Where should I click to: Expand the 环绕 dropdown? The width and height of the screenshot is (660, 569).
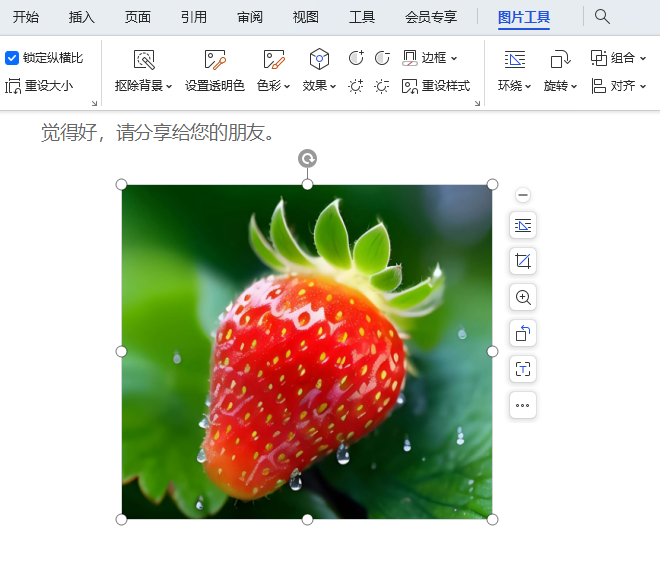527,86
